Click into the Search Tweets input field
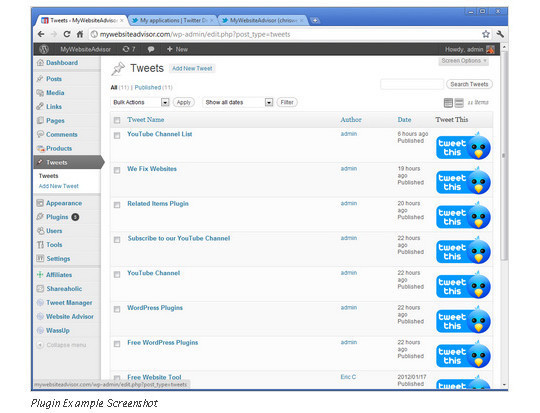Viewport: 540px width, 413px height. click(x=412, y=84)
